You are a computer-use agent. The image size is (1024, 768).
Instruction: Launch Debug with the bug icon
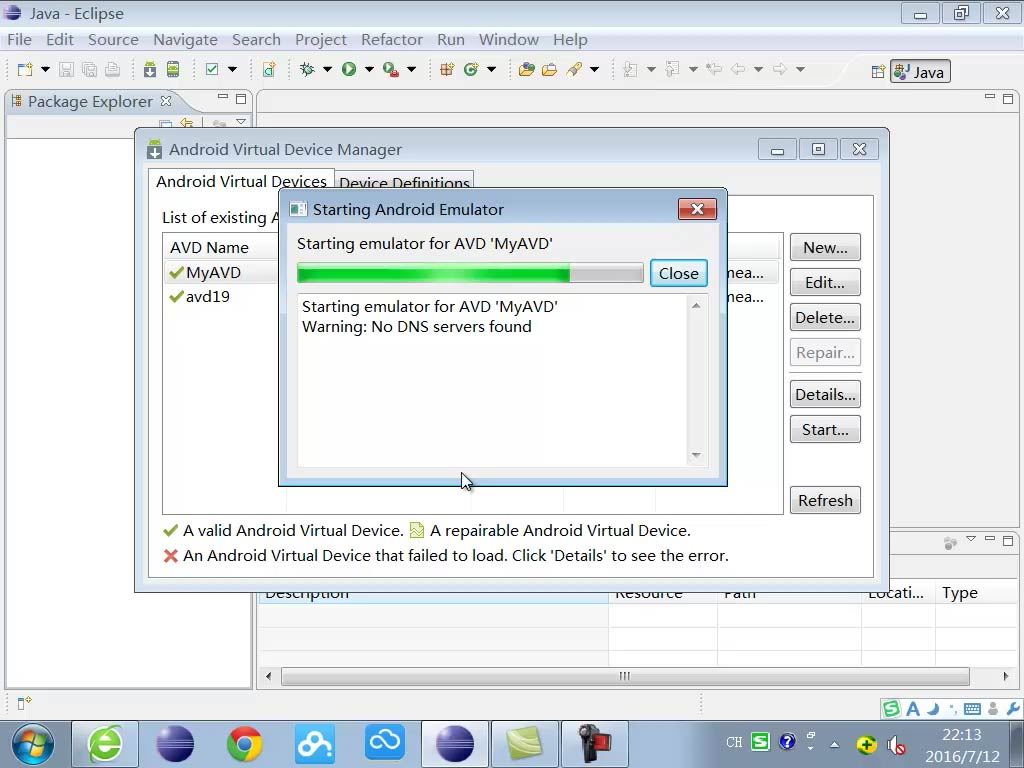pos(307,69)
